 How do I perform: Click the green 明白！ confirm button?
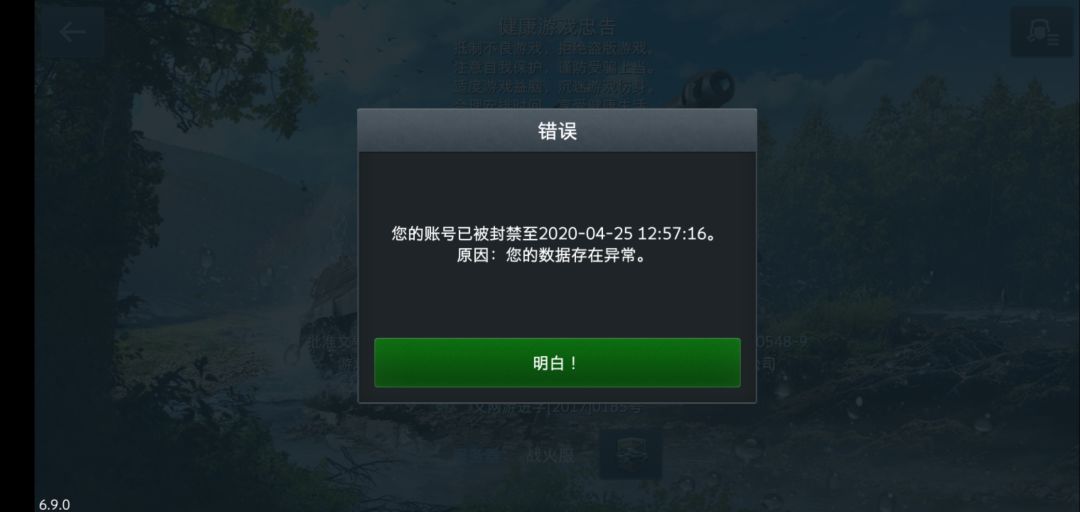click(557, 362)
